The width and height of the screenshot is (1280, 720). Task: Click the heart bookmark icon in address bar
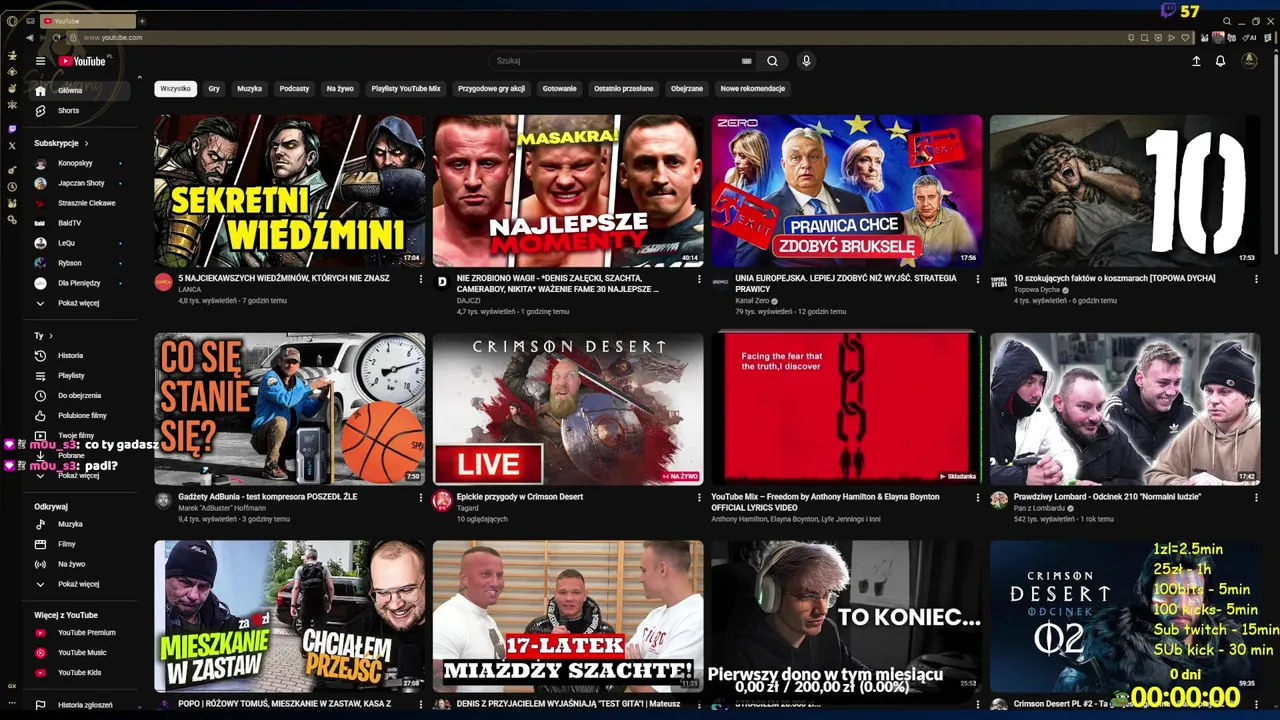point(1186,38)
